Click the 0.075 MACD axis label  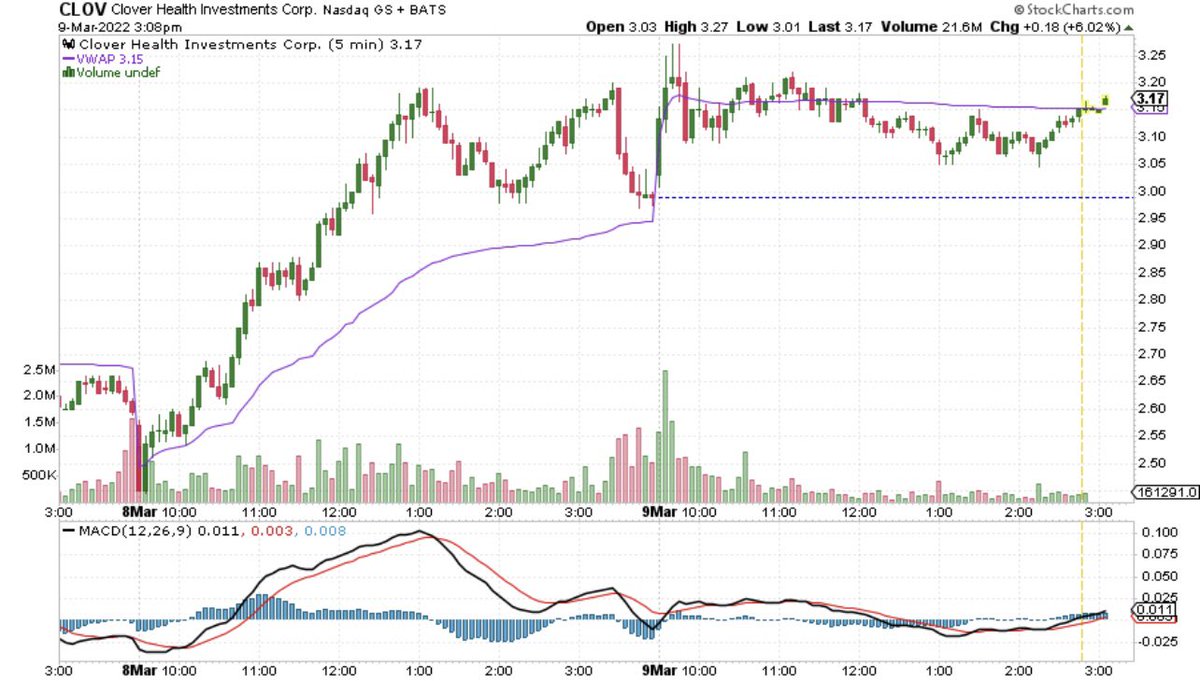tap(1158, 554)
